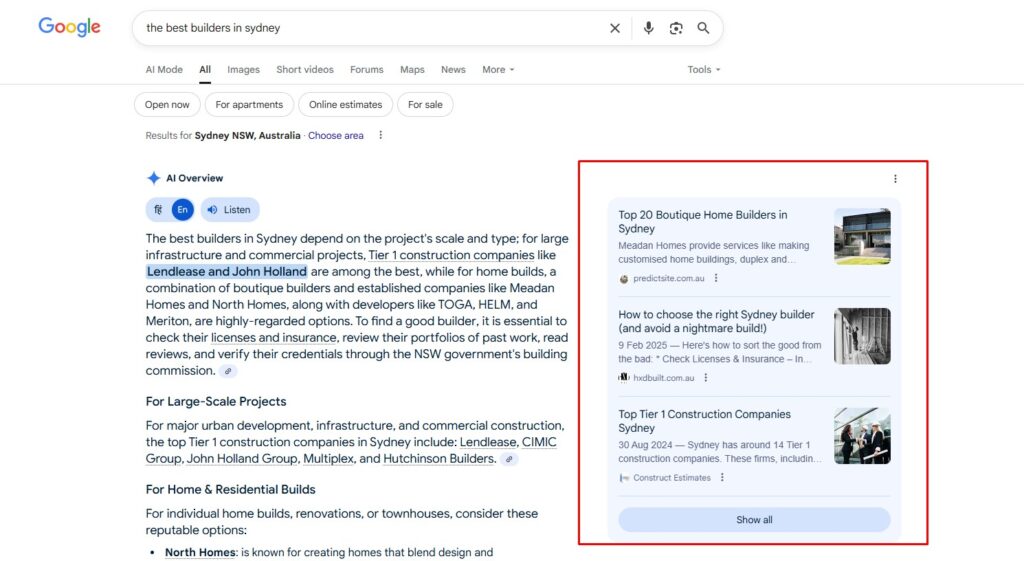Open the Tools dropdown
Image resolution: width=1024 pixels, height=561 pixels.
click(704, 70)
